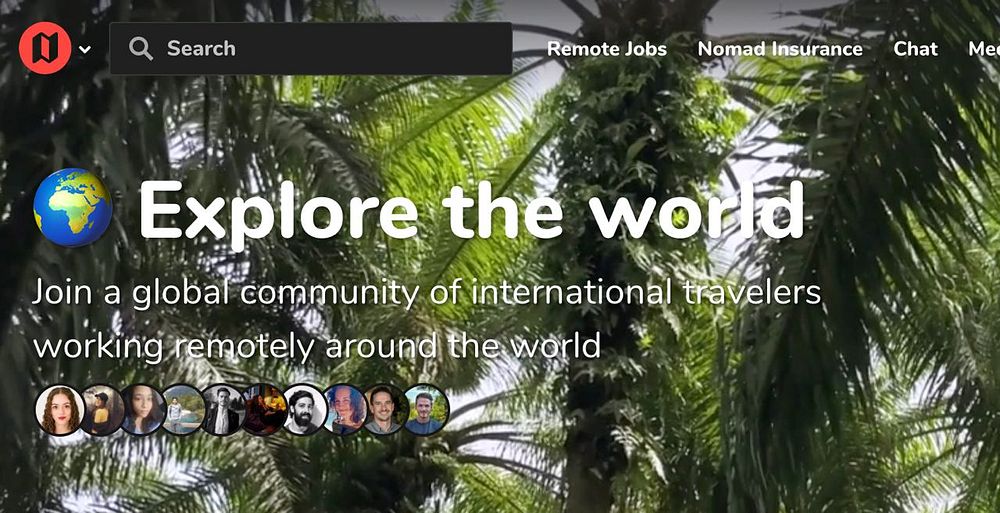Viewport: 1000px width, 513px height.
Task: Open the Remote Jobs page
Action: tap(607, 49)
